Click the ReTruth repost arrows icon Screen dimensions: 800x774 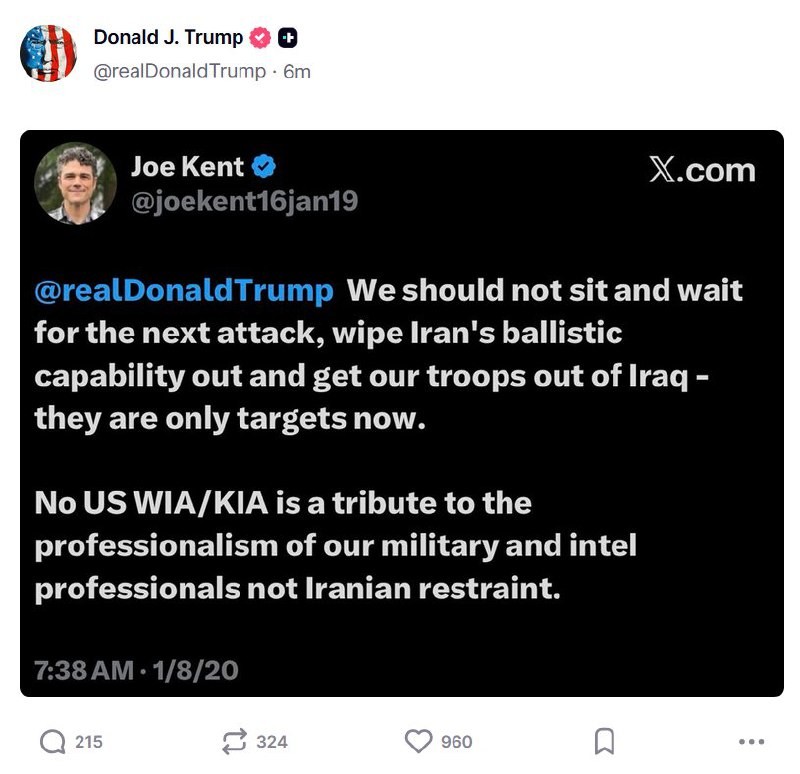pos(236,741)
